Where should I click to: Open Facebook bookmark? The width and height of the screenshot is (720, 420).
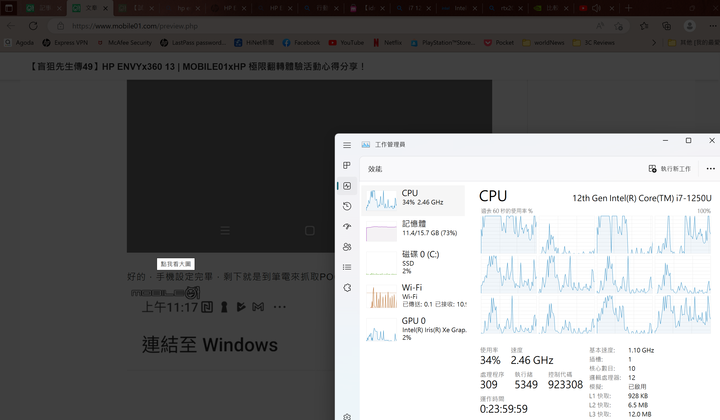click(x=301, y=43)
